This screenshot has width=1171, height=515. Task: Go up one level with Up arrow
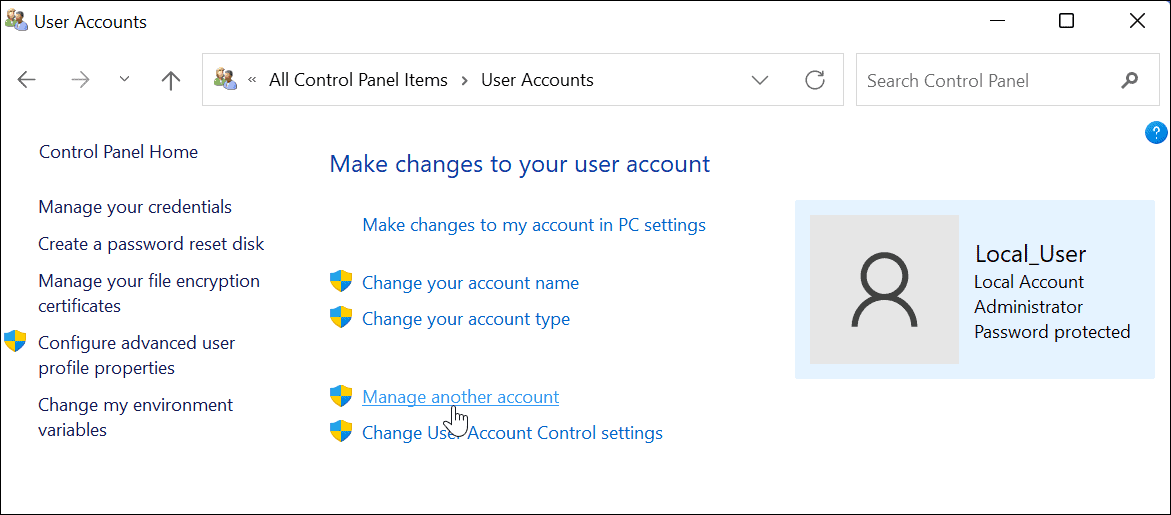point(171,80)
